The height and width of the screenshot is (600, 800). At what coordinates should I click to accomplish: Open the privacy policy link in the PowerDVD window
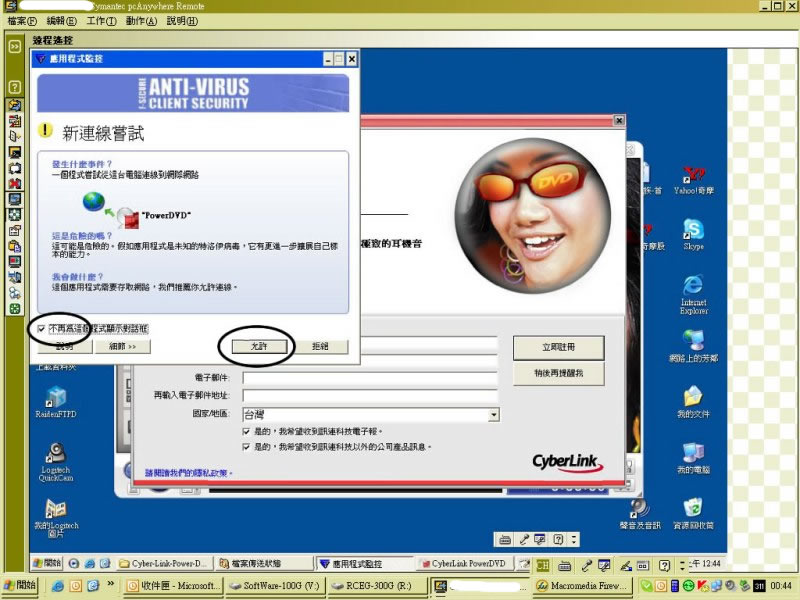tap(188, 473)
